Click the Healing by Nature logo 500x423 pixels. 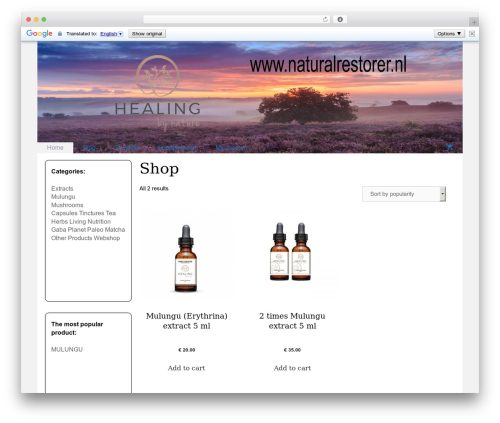[158, 92]
